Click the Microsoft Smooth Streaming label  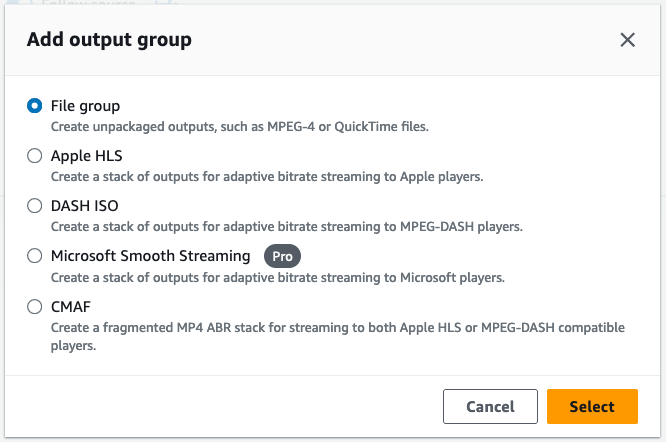[x=150, y=256]
